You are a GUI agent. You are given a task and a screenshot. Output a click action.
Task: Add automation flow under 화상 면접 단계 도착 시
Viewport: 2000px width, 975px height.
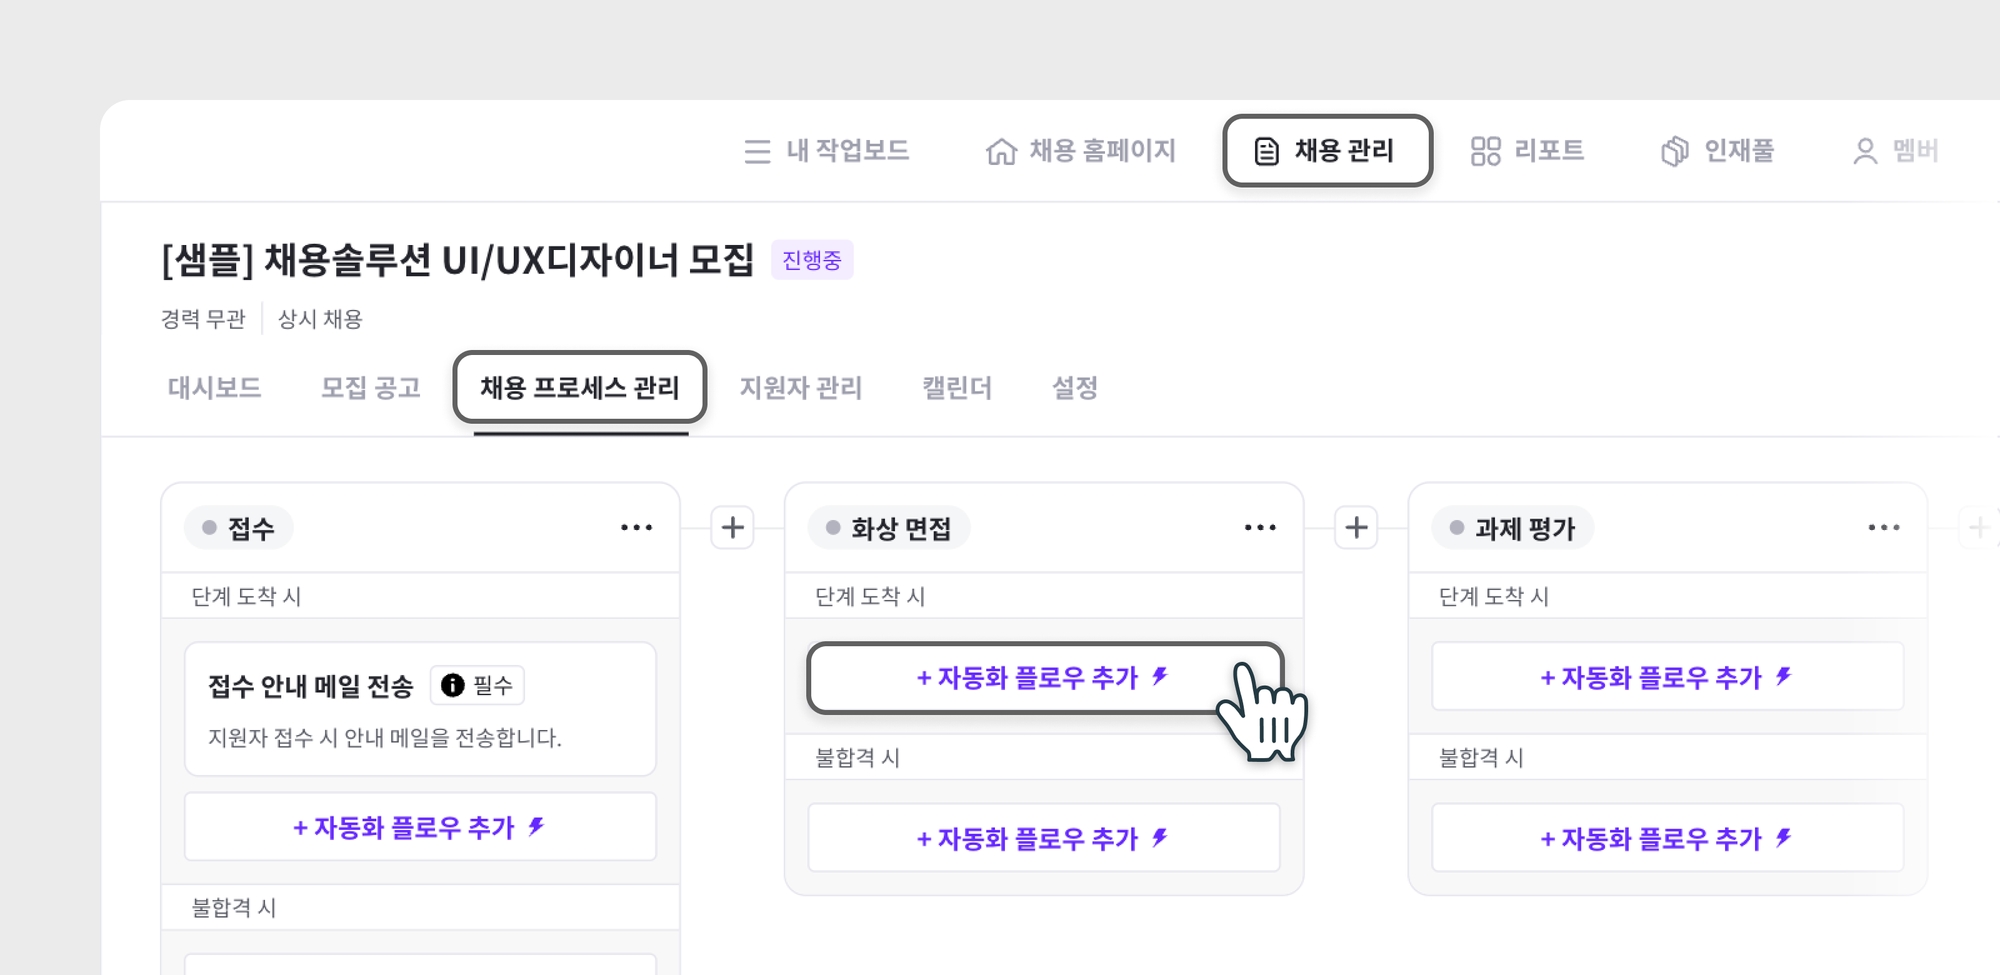tap(1045, 678)
